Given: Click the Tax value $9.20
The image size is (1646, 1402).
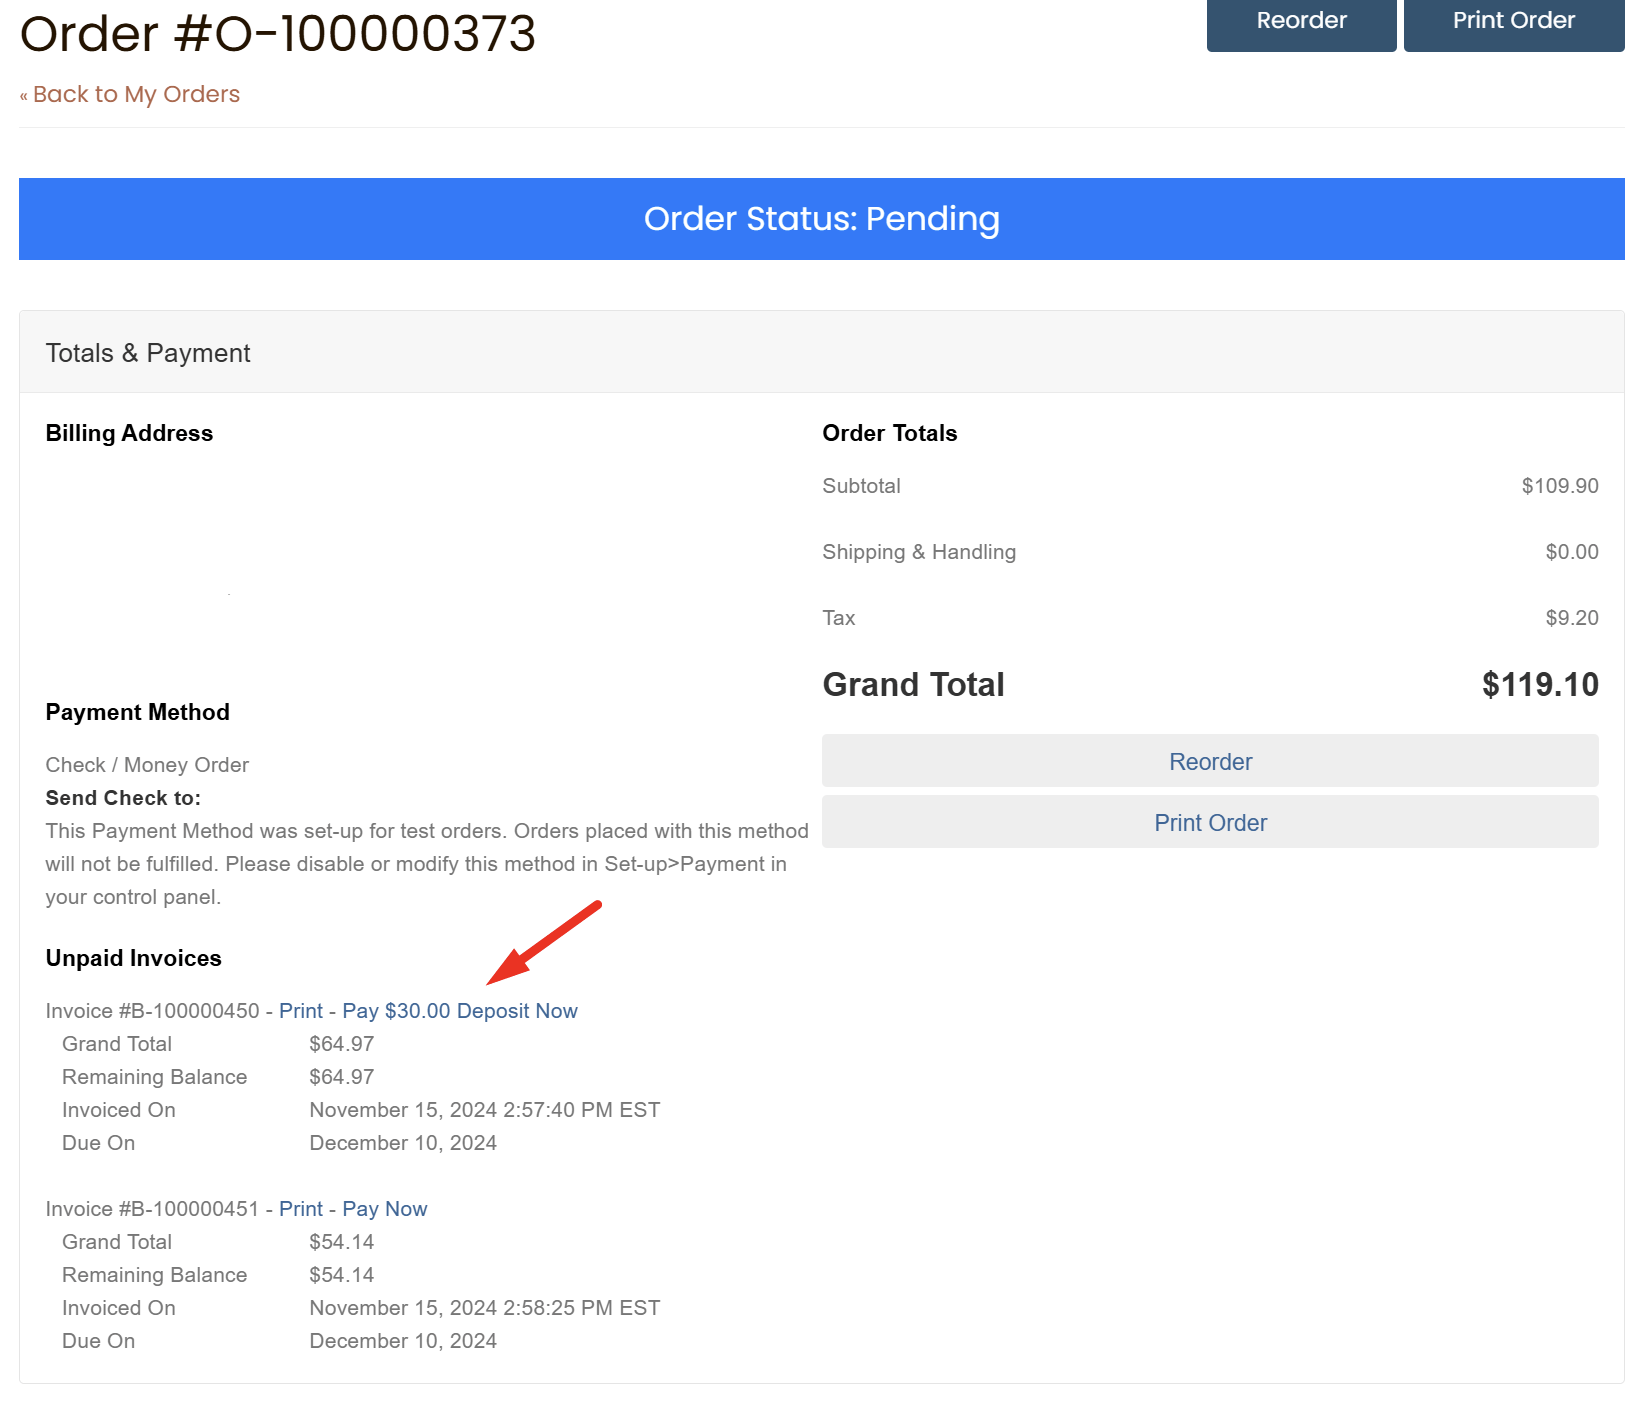Looking at the screenshot, I should (x=1572, y=618).
